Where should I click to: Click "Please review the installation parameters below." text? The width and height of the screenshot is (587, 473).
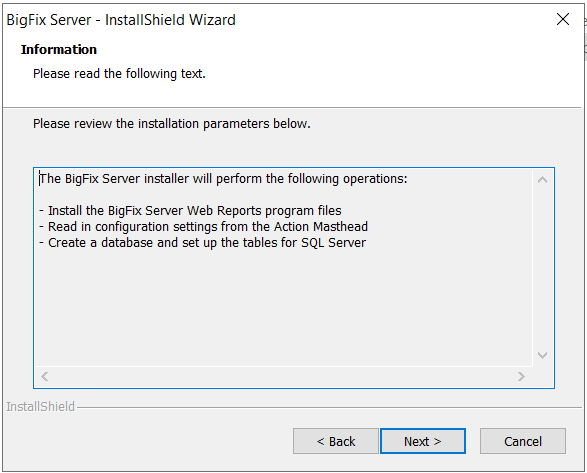pyautogui.click(x=172, y=124)
